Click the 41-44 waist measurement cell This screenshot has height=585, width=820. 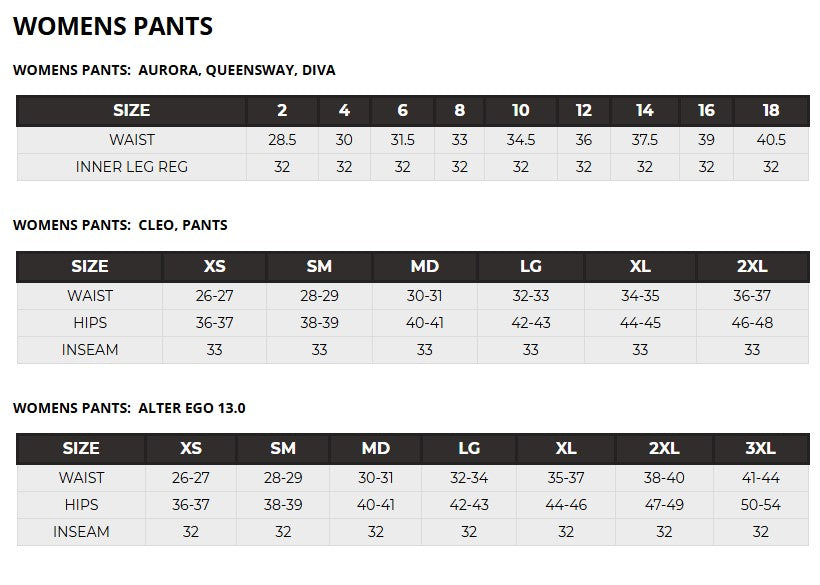pos(760,478)
